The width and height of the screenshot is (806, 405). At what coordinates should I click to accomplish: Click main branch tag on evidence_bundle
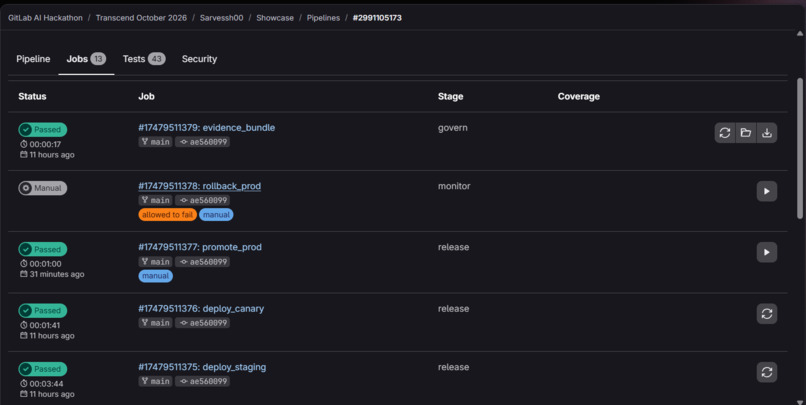155,142
